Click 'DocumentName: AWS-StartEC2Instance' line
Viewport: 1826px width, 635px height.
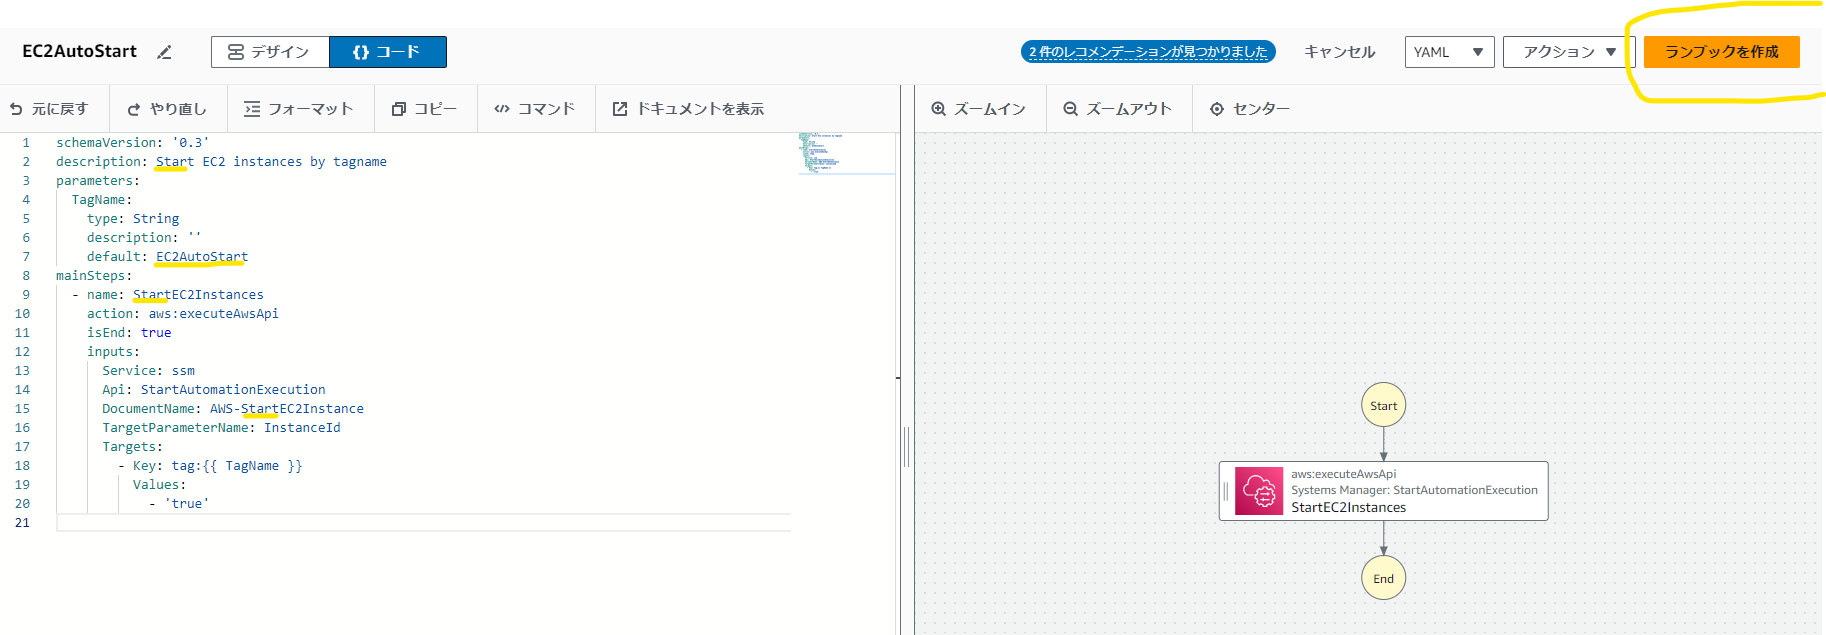click(x=233, y=409)
